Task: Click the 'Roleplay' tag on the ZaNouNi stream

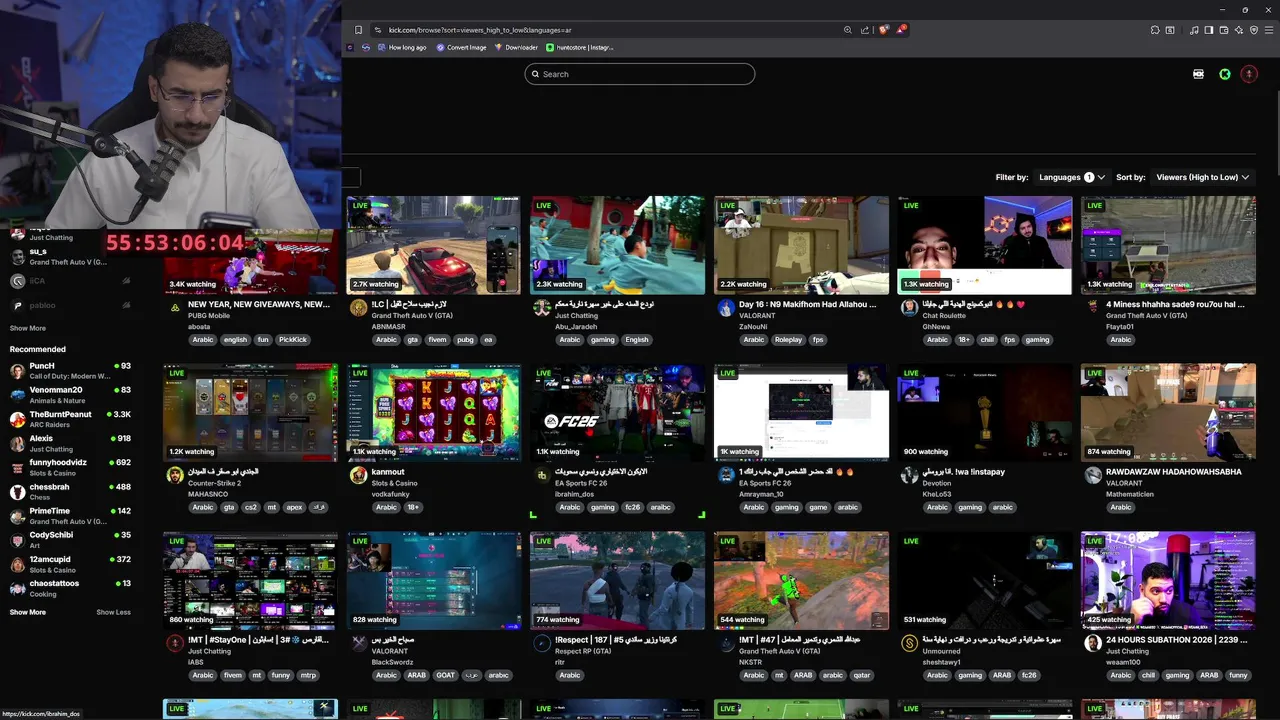Action: (788, 340)
